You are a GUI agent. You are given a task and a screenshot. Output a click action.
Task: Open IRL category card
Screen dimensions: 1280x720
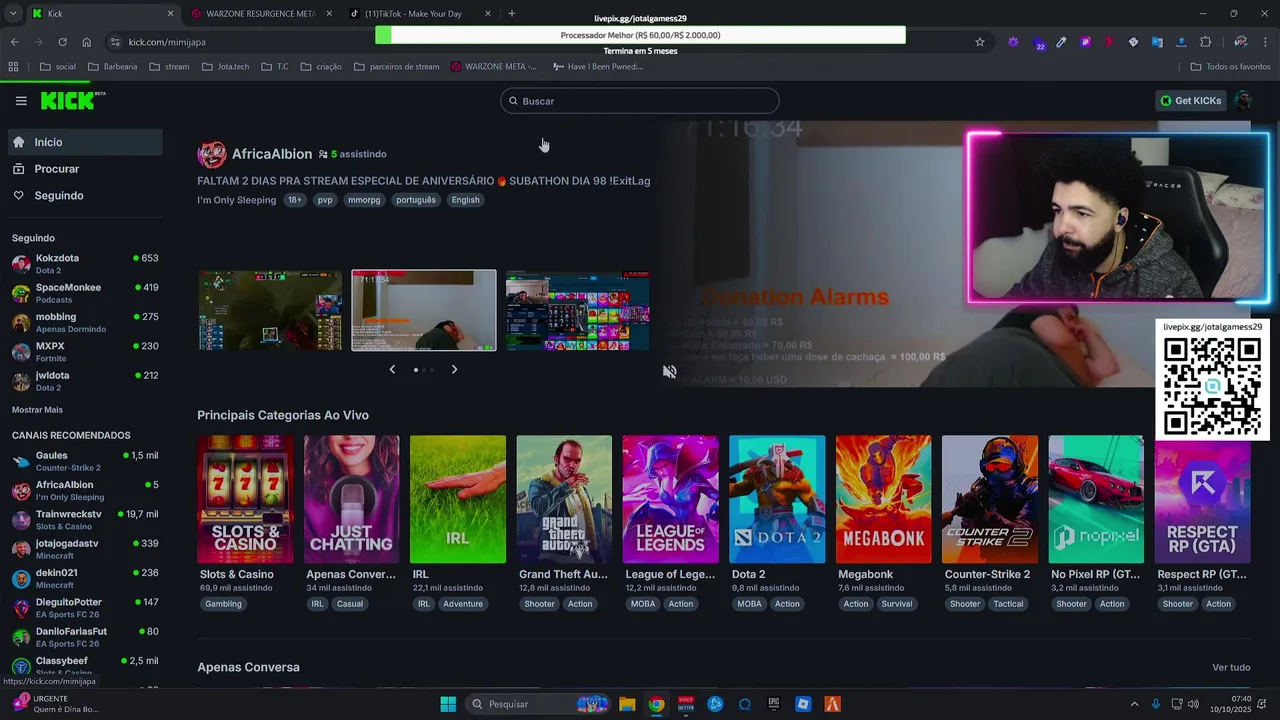click(458, 499)
